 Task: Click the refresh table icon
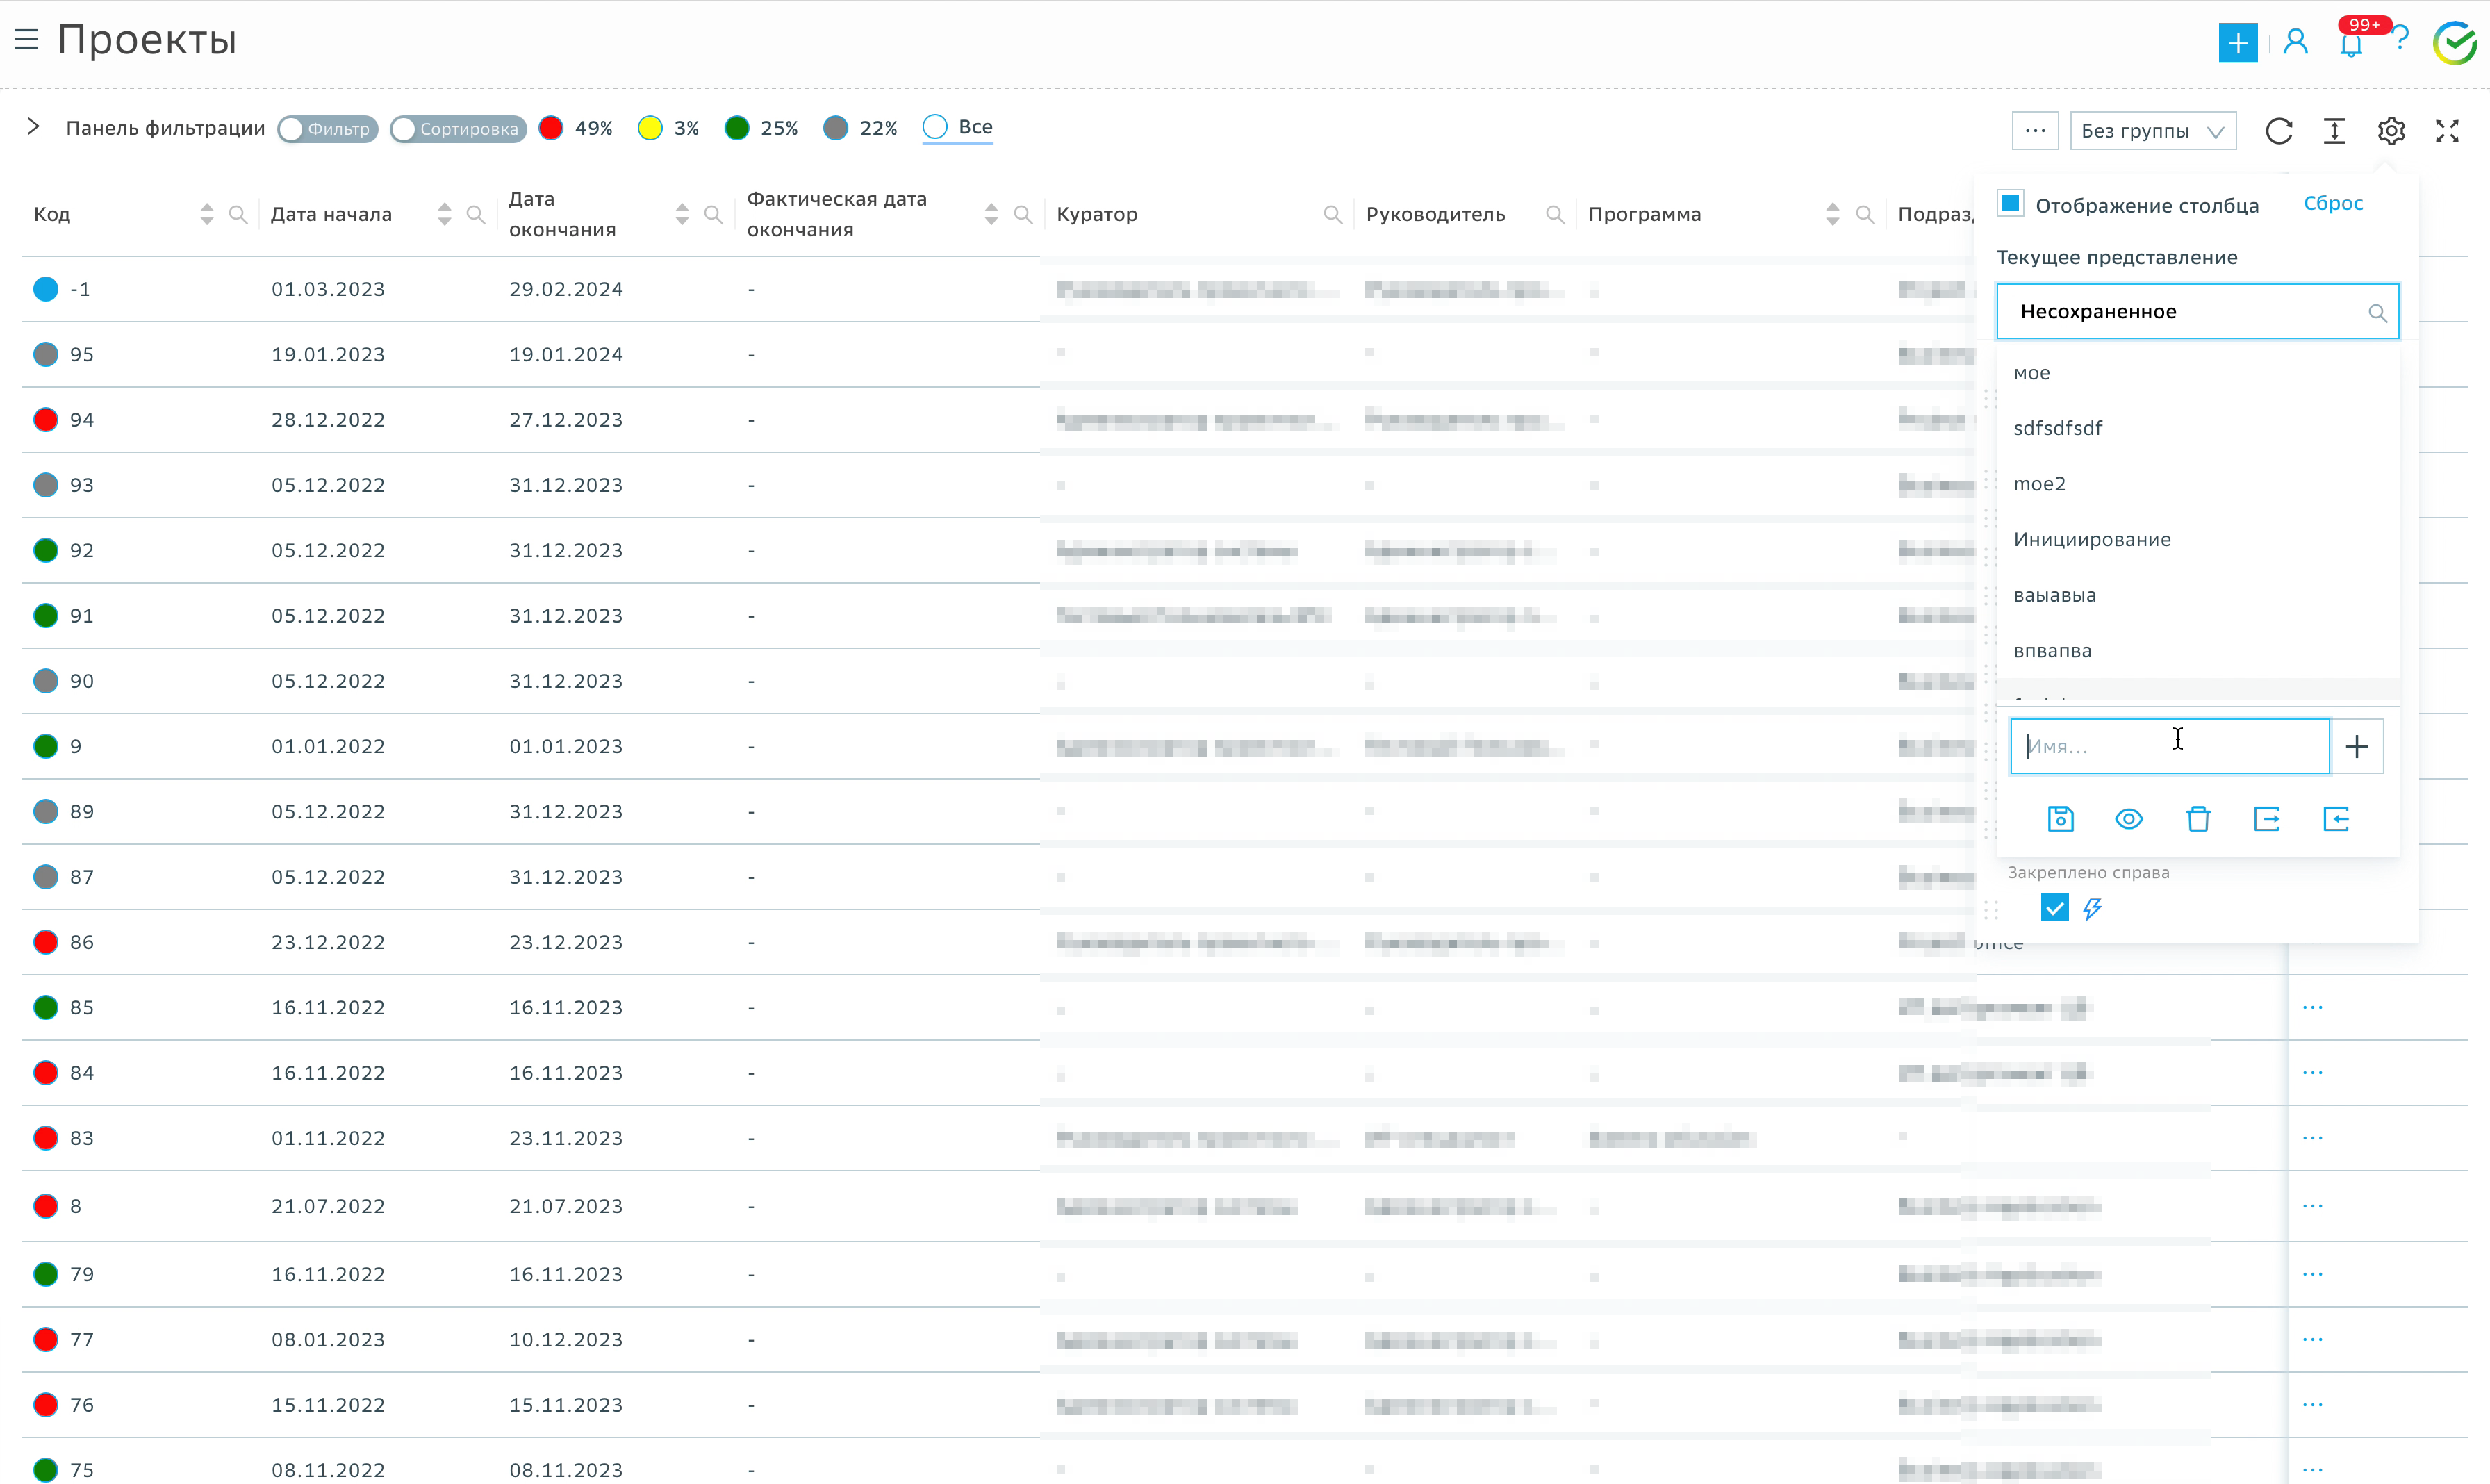pyautogui.click(x=2278, y=131)
